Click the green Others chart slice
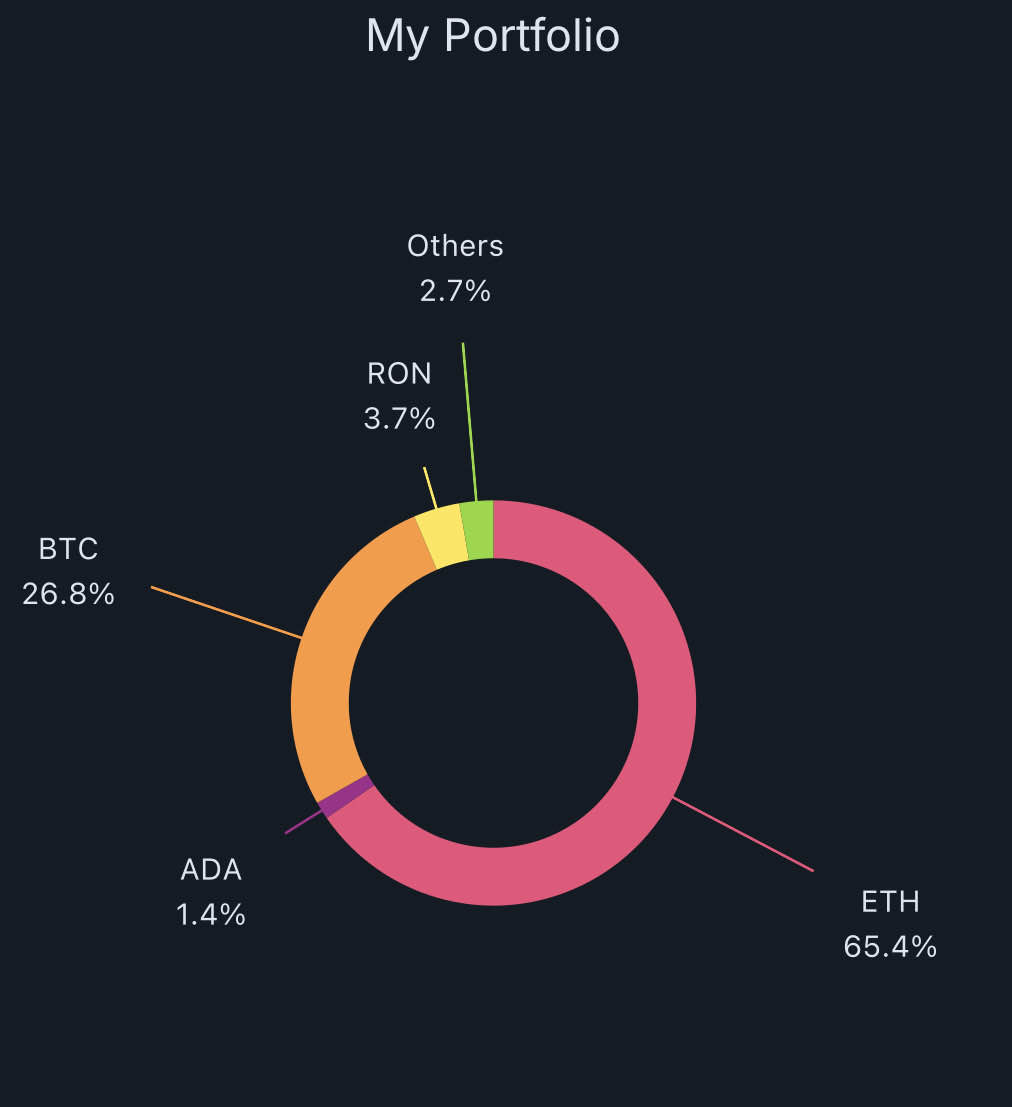Screen dimensions: 1012x1107 (478, 528)
